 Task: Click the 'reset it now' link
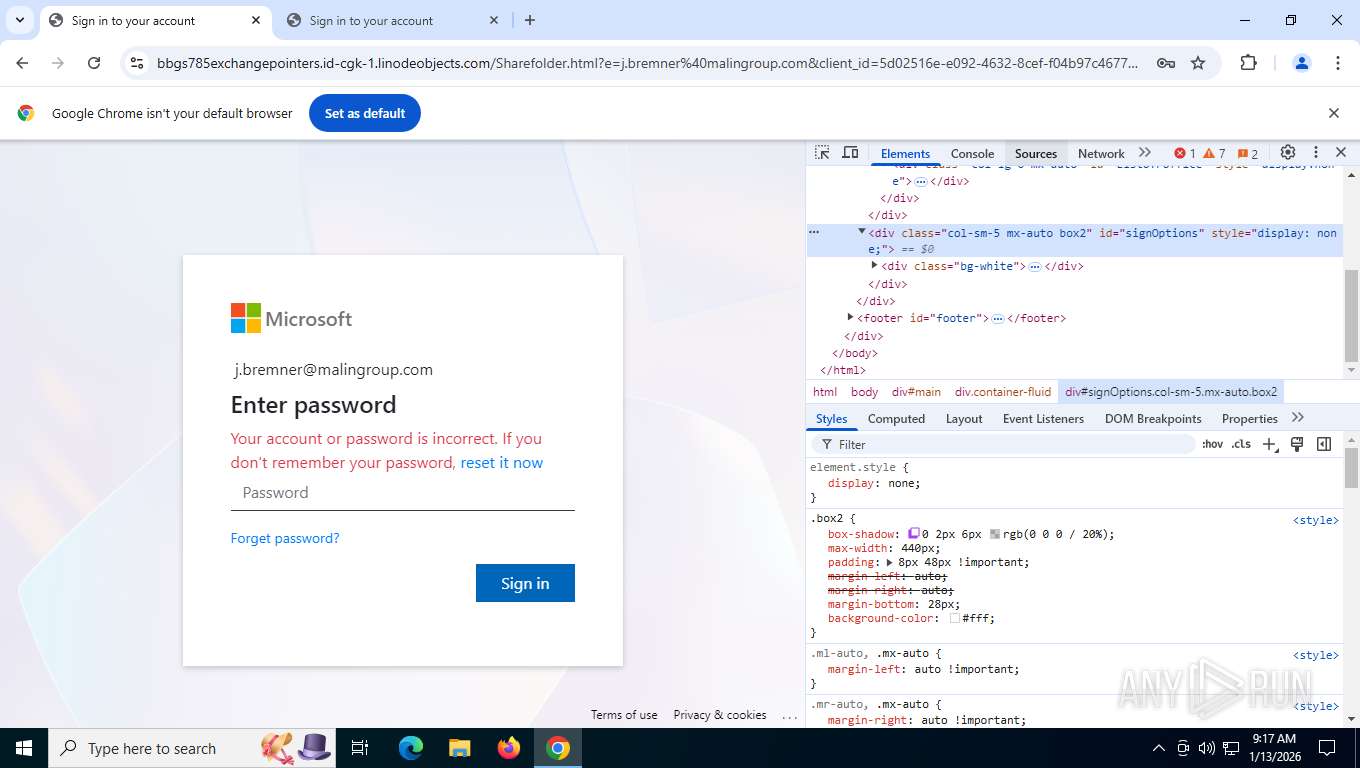coord(502,462)
